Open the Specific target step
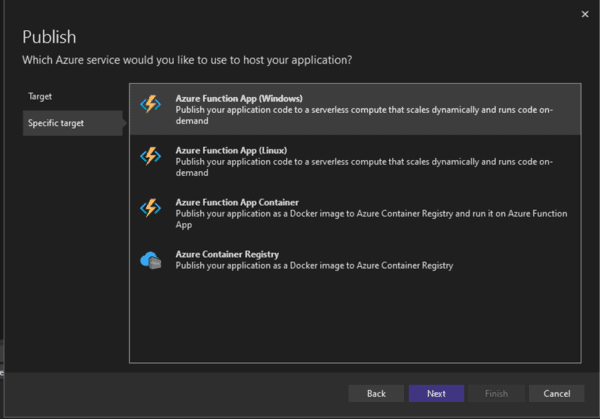This screenshot has height=419, width=600. [x=73, y=123]
